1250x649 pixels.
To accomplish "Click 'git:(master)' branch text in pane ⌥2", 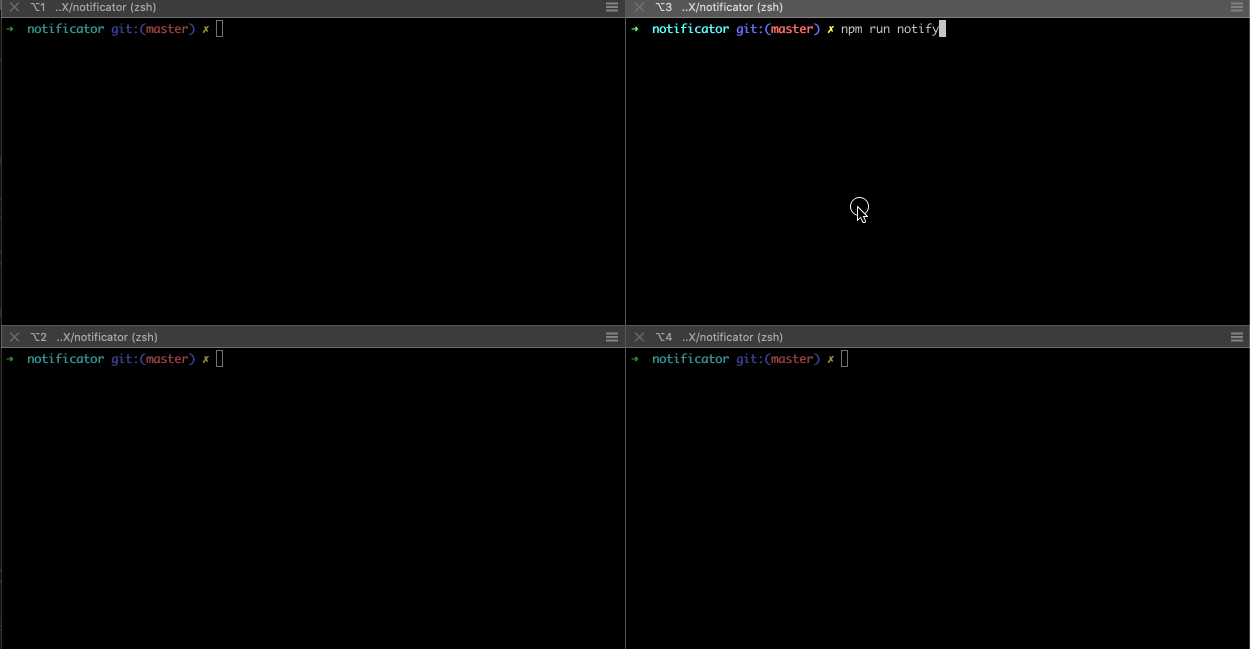I will coord(153,359).
